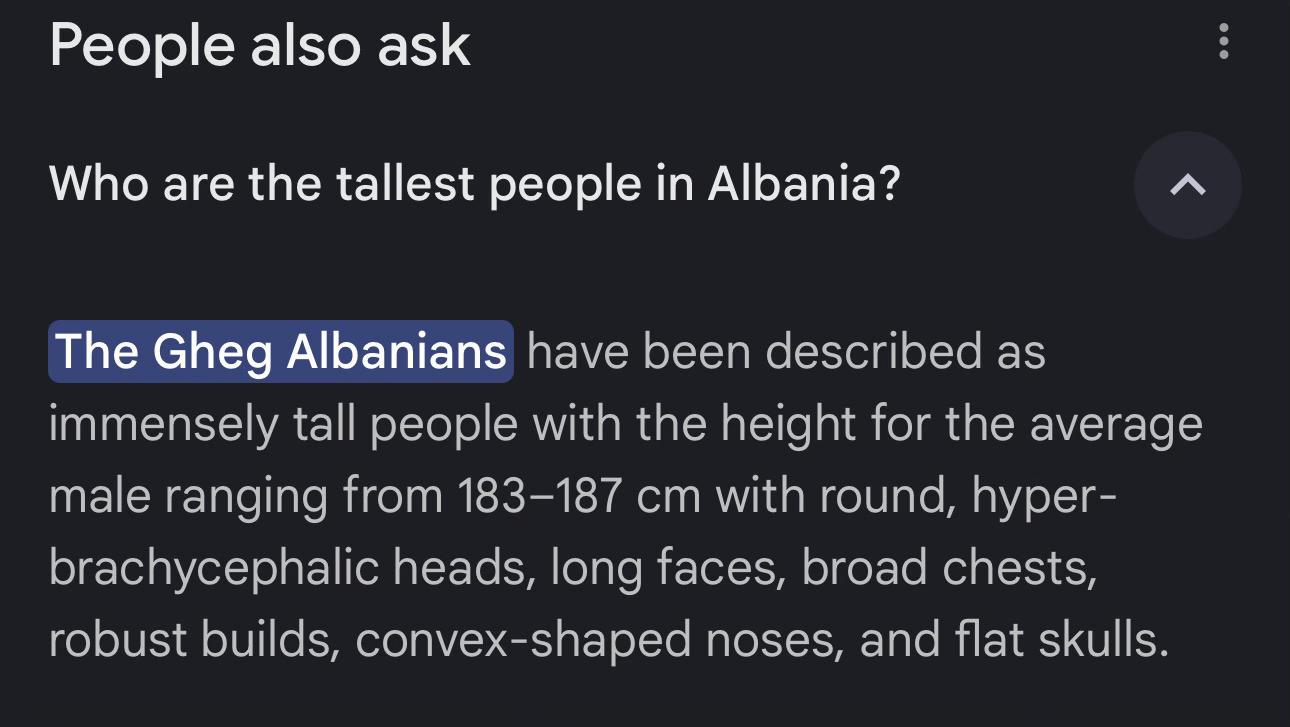The width and height of the screenshot is (1290, 727).
Task: Click the question 'Who are the tallest people in Albania?'
Action: [474, 184]
